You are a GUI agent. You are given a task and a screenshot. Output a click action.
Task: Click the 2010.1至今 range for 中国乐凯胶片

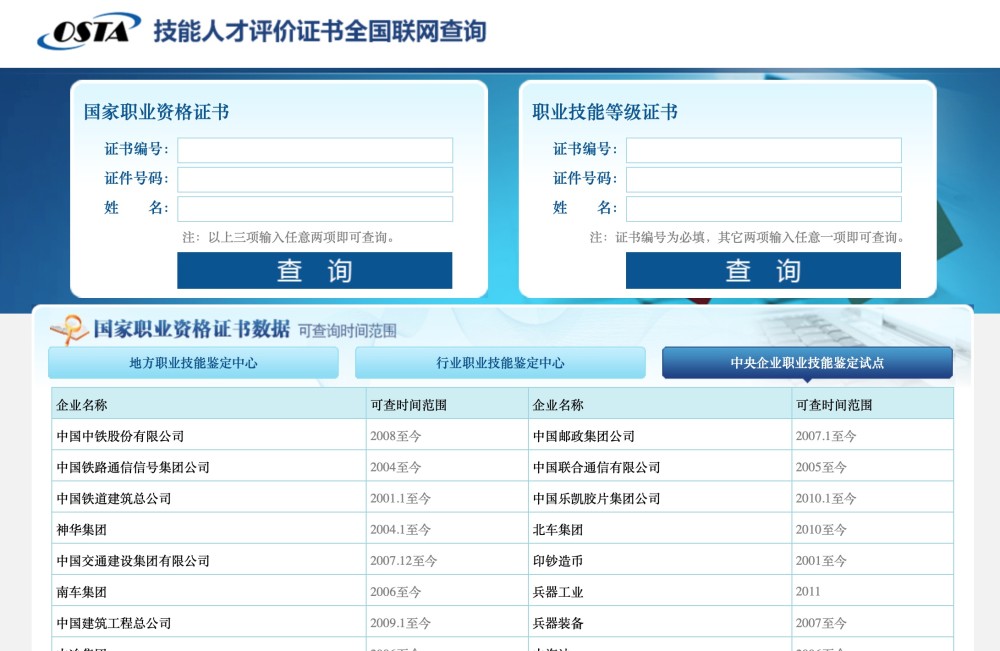826,499
